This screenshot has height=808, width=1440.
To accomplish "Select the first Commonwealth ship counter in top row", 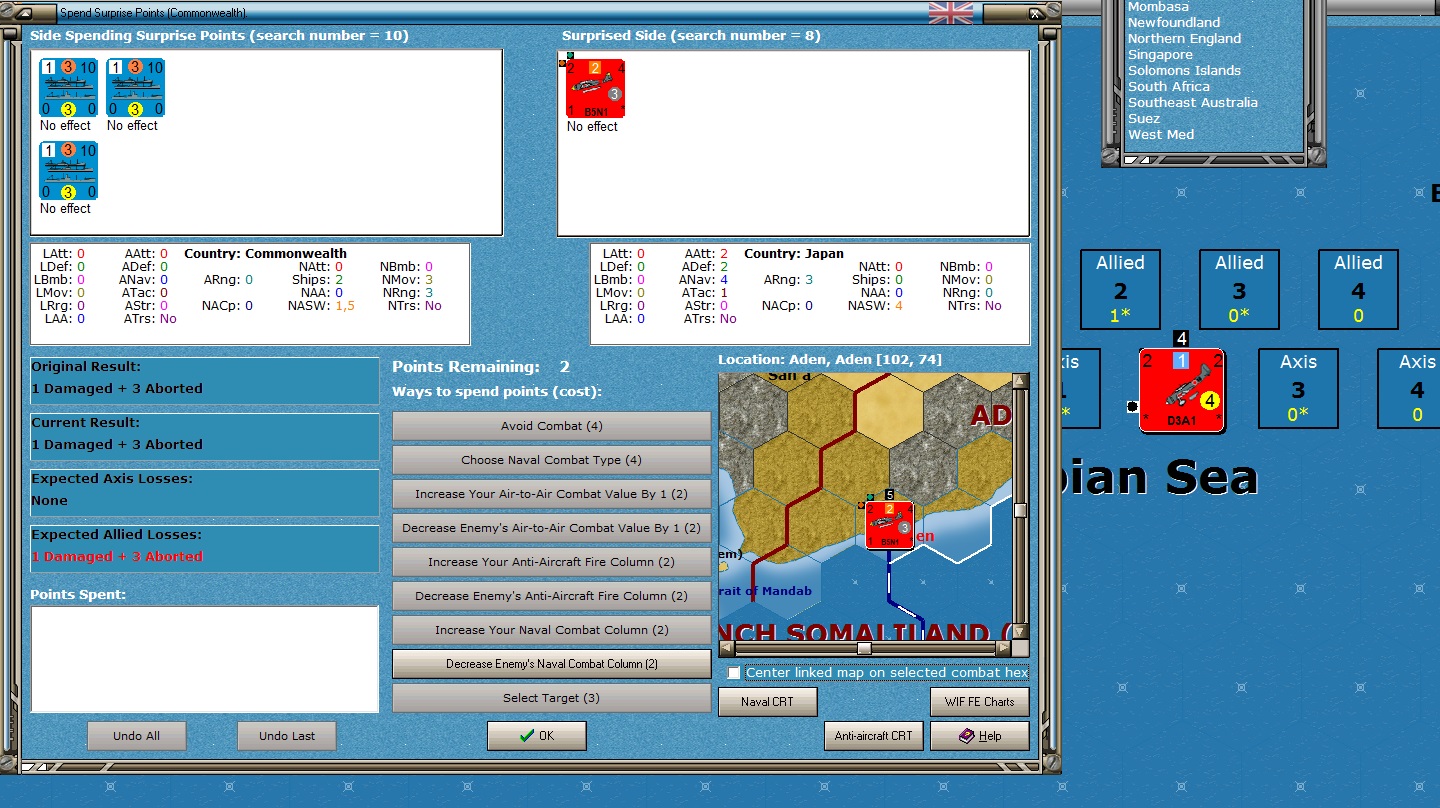I will click(68, 87).
